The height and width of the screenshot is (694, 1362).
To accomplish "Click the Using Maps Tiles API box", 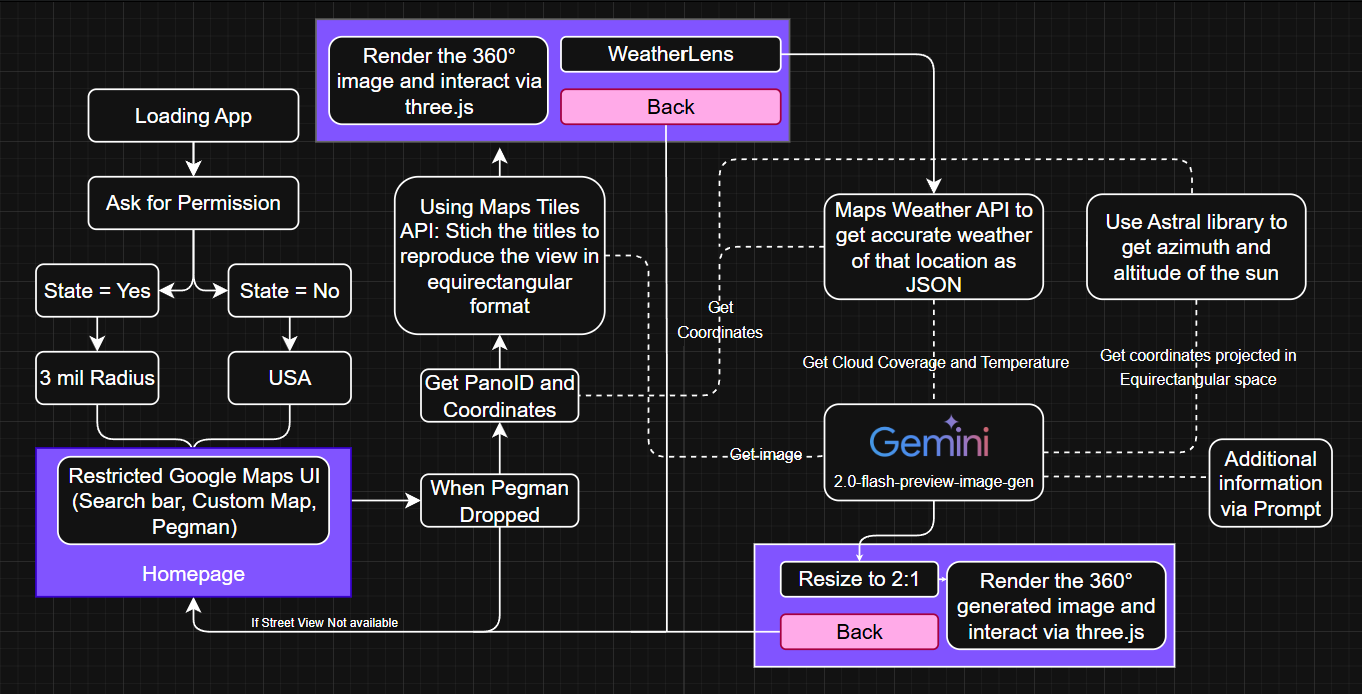I will pos(499,255).
